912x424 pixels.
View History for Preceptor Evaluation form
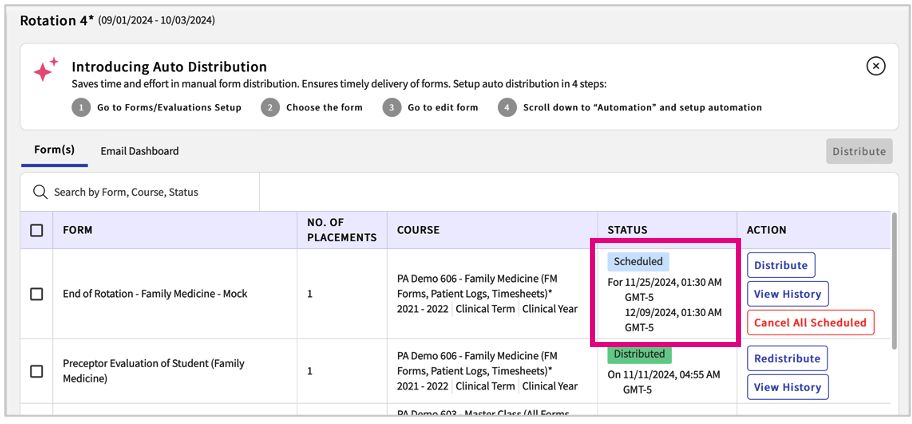click(787, 387)
